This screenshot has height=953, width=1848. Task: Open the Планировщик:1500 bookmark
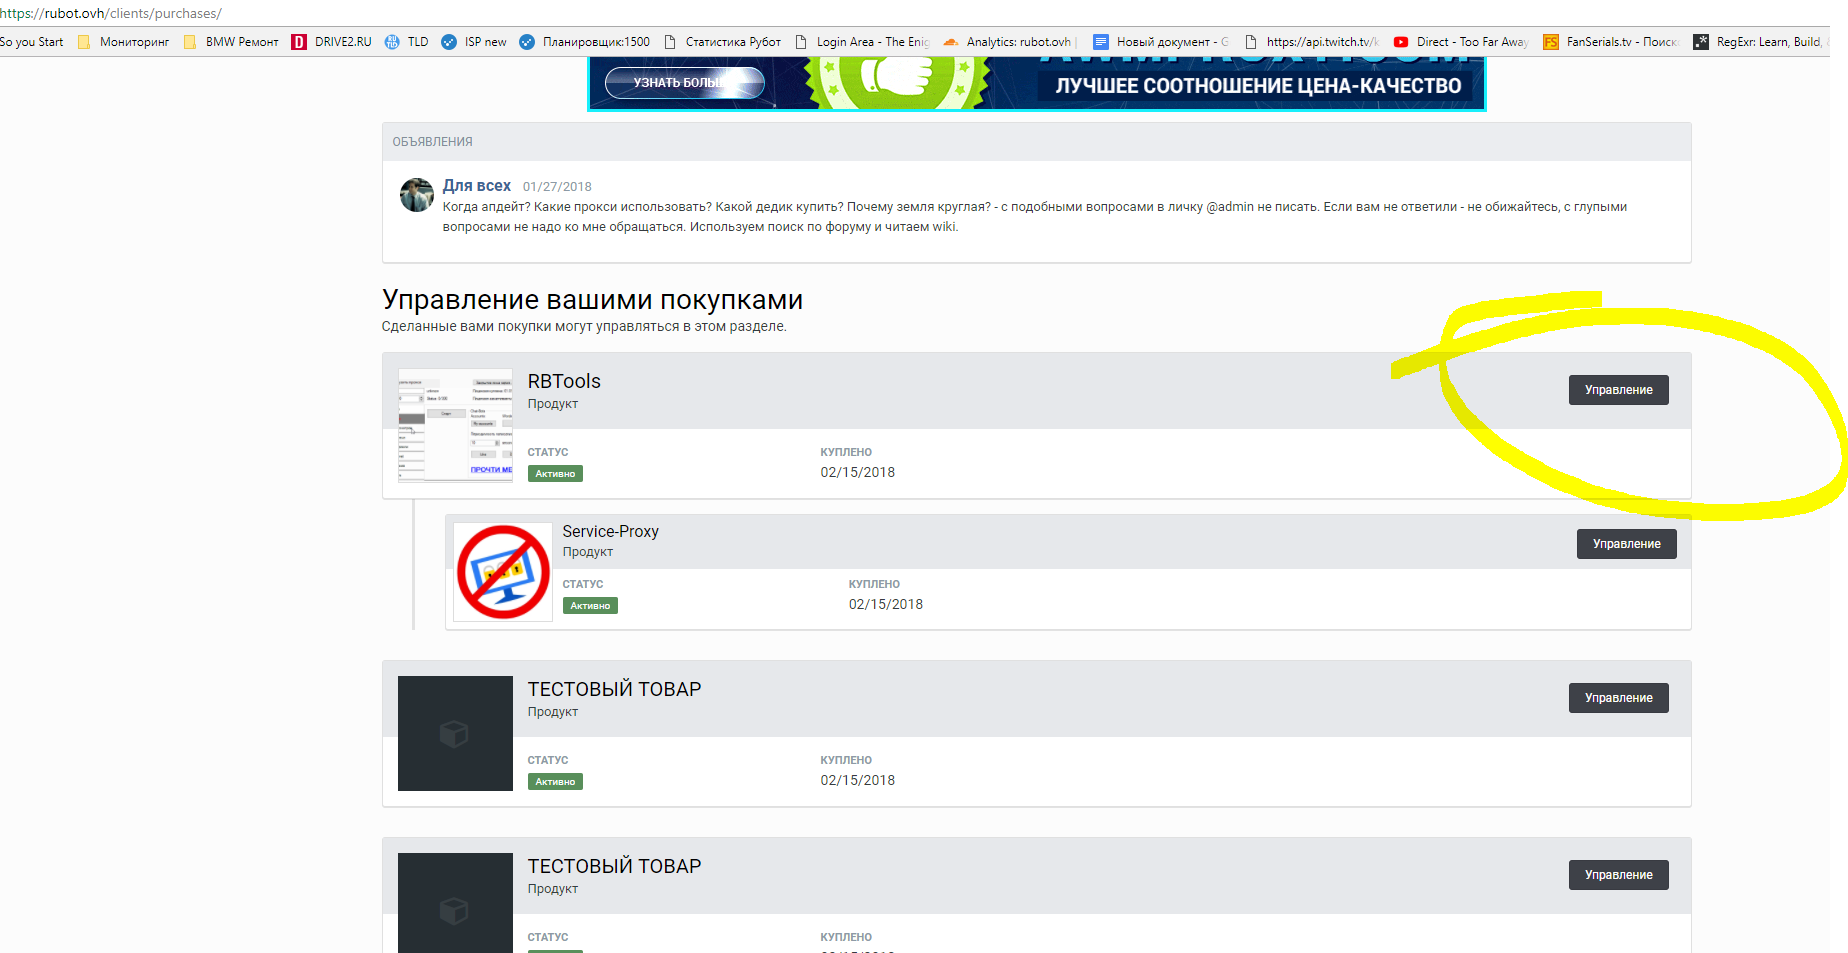585,42
